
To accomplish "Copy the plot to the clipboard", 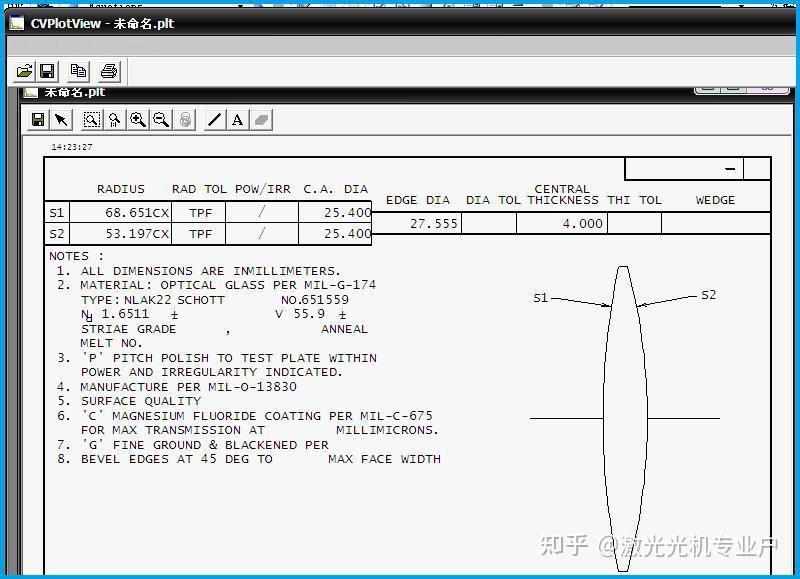I will pos(78,71).
